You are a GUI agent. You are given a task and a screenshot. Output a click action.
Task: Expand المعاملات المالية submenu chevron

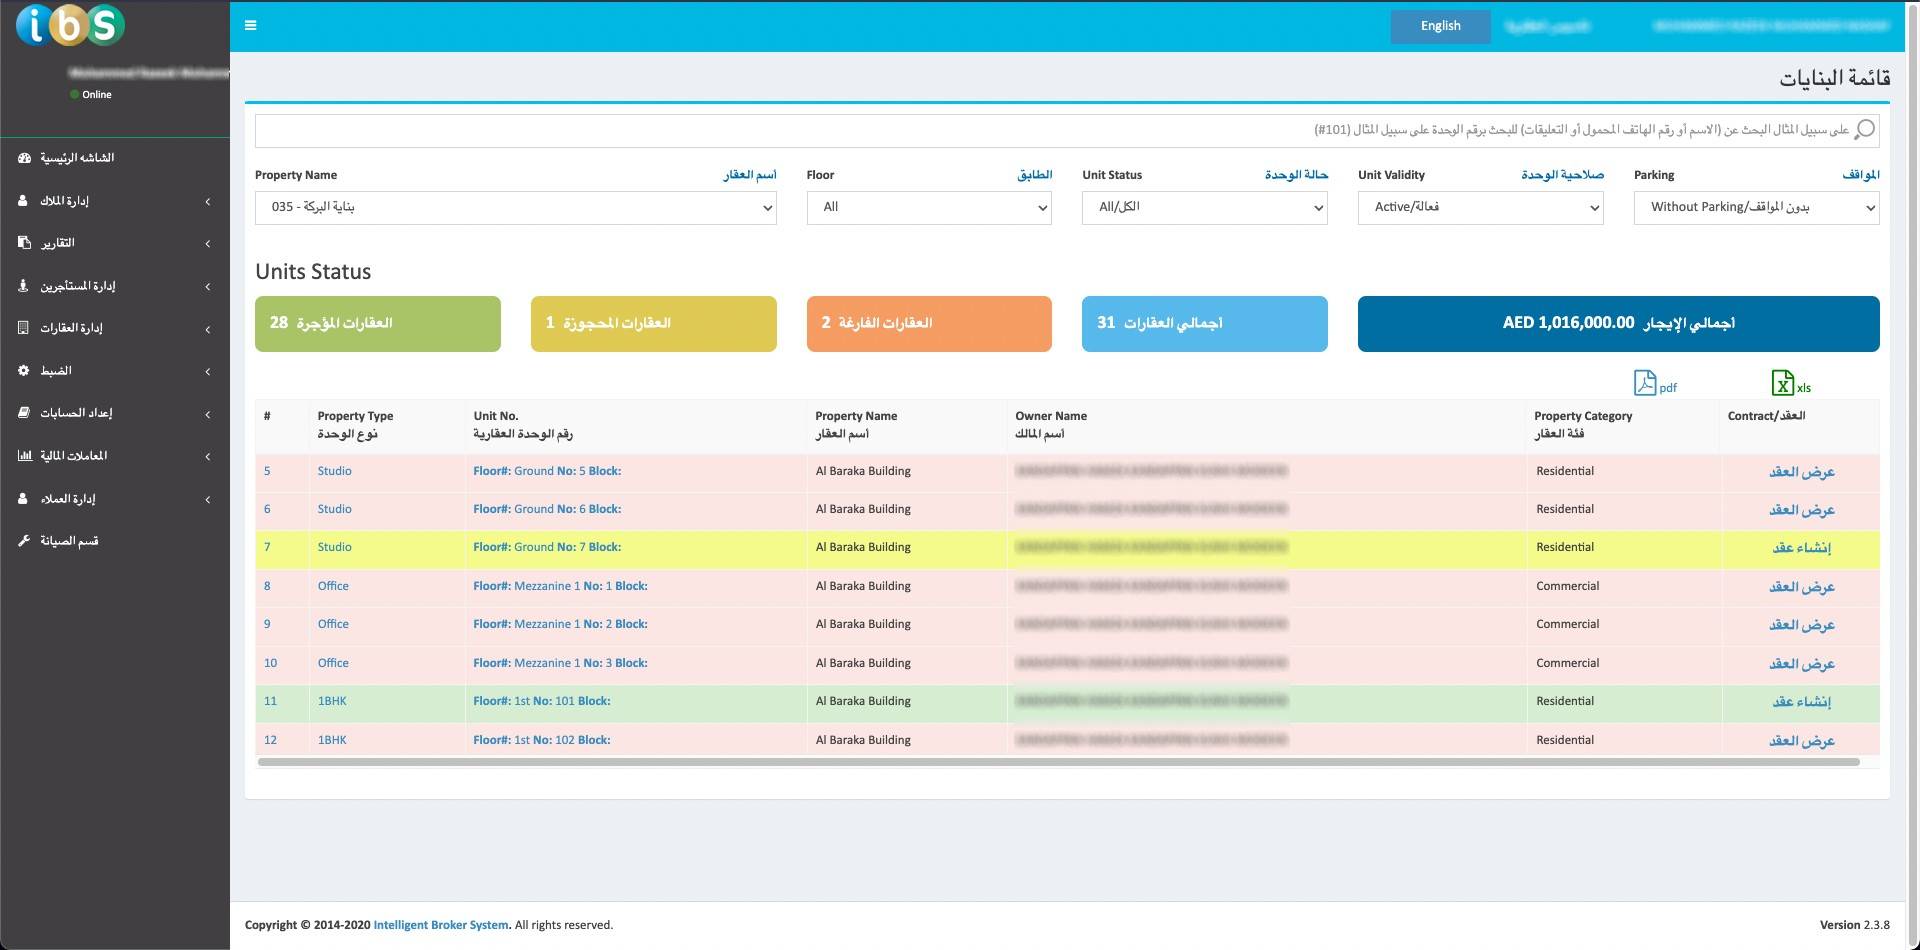click(x=208, y=457)
